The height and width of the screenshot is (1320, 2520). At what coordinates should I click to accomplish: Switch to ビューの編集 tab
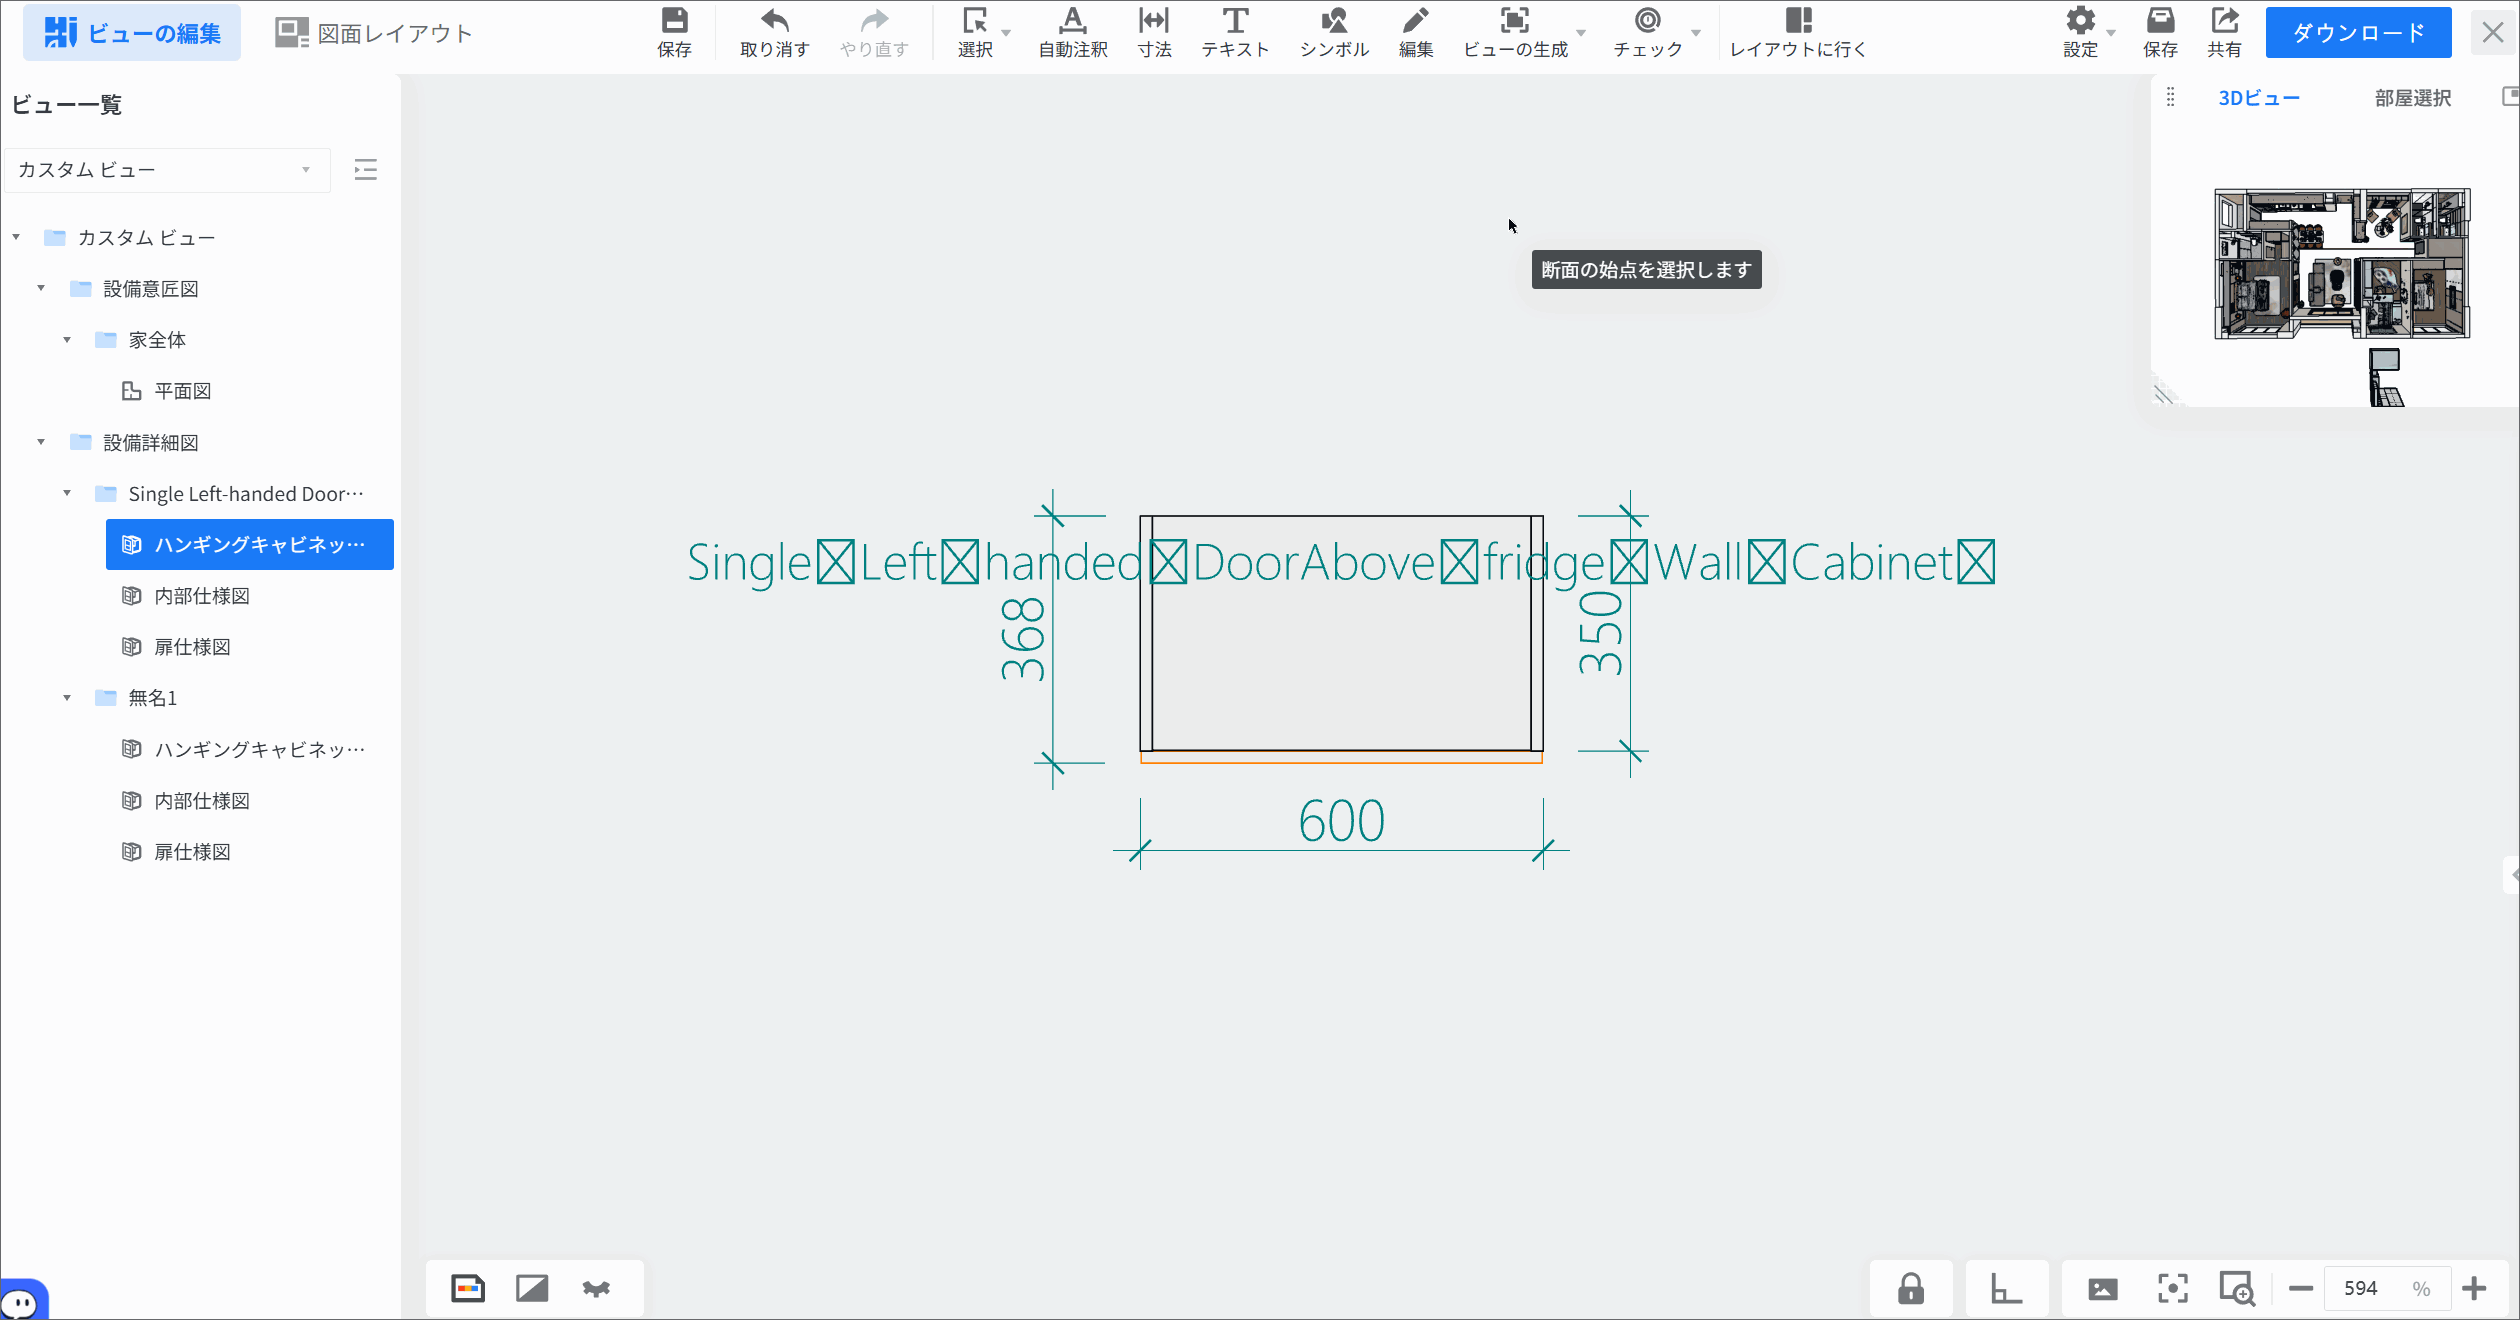point(132,33)
